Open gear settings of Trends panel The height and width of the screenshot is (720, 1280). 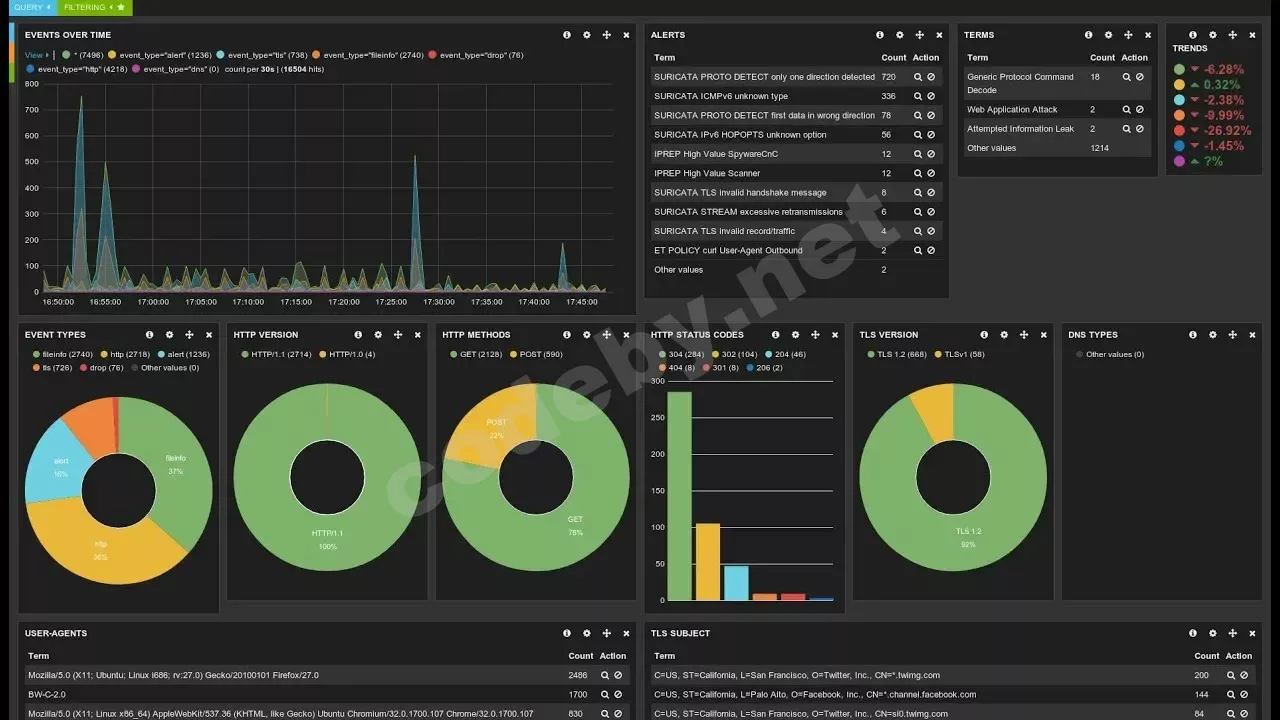pos(1213,35)
